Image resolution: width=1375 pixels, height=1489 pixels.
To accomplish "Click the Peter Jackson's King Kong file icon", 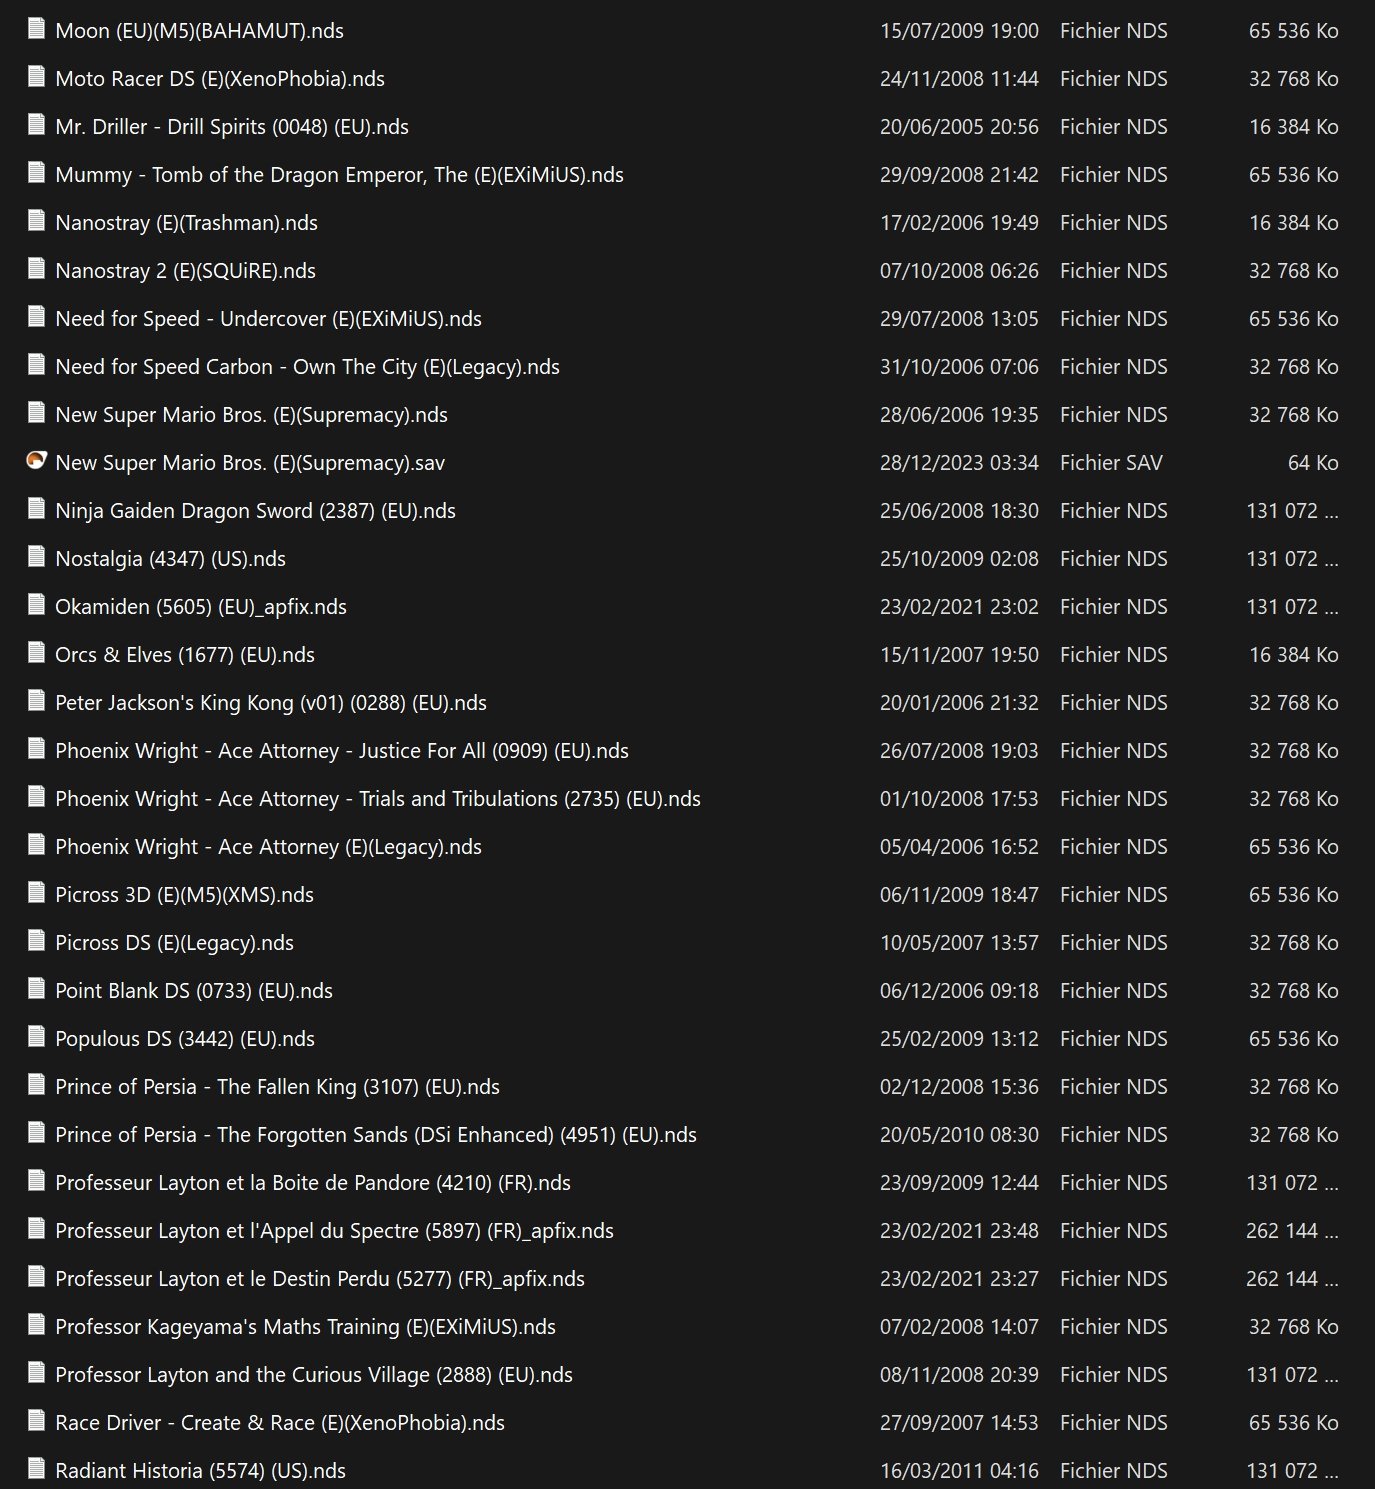I will pyautogui.click(x=36, y=701).
